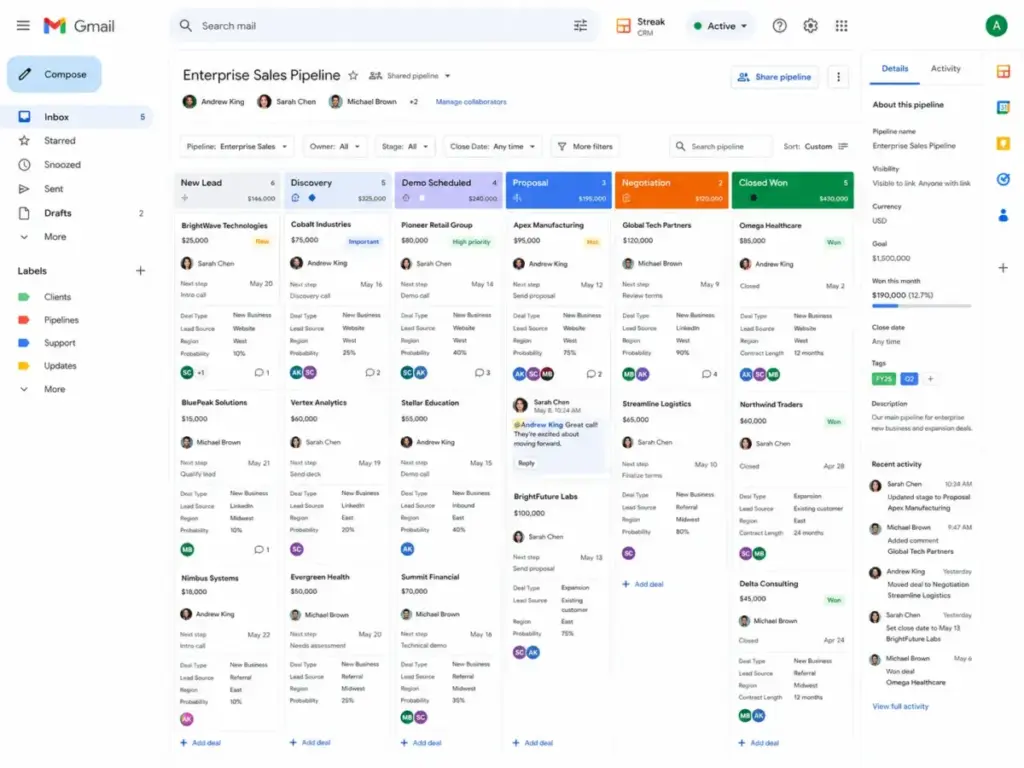Click the Sort custom list icon
Screen dimensions: 1024x768
843,146
